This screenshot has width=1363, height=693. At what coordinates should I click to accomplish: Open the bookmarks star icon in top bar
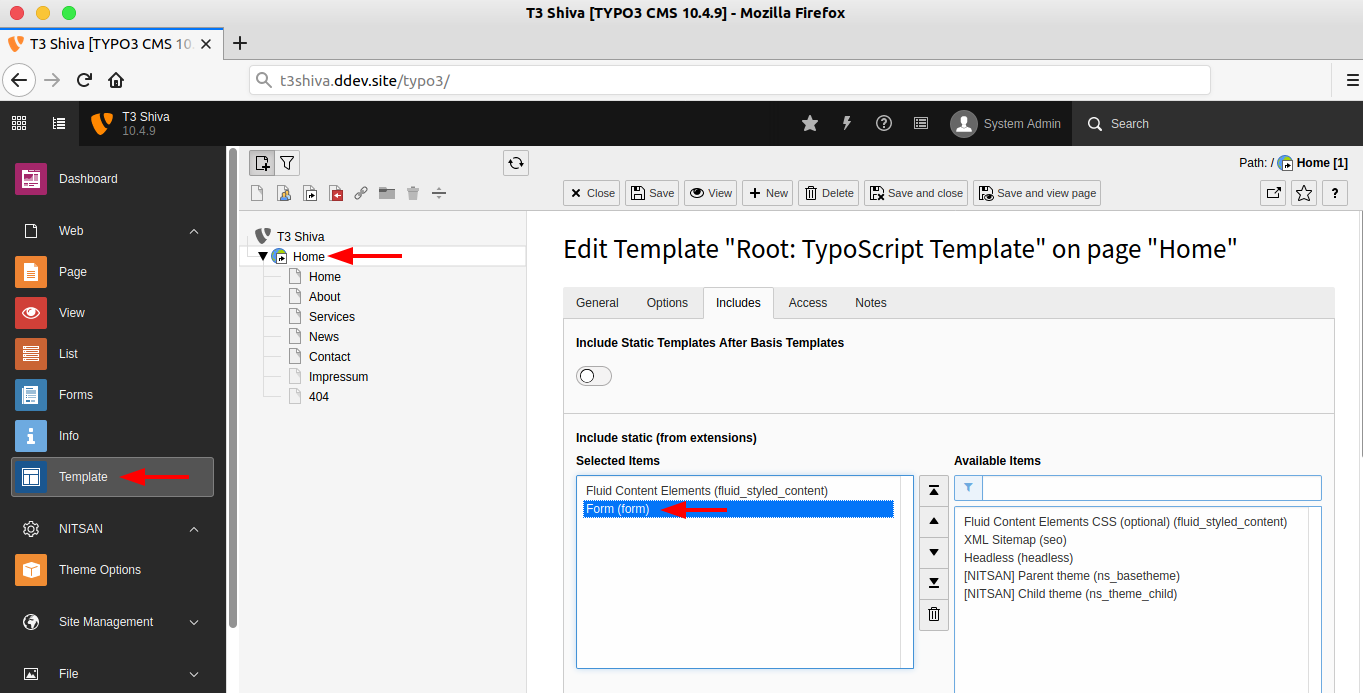[809, 123]
